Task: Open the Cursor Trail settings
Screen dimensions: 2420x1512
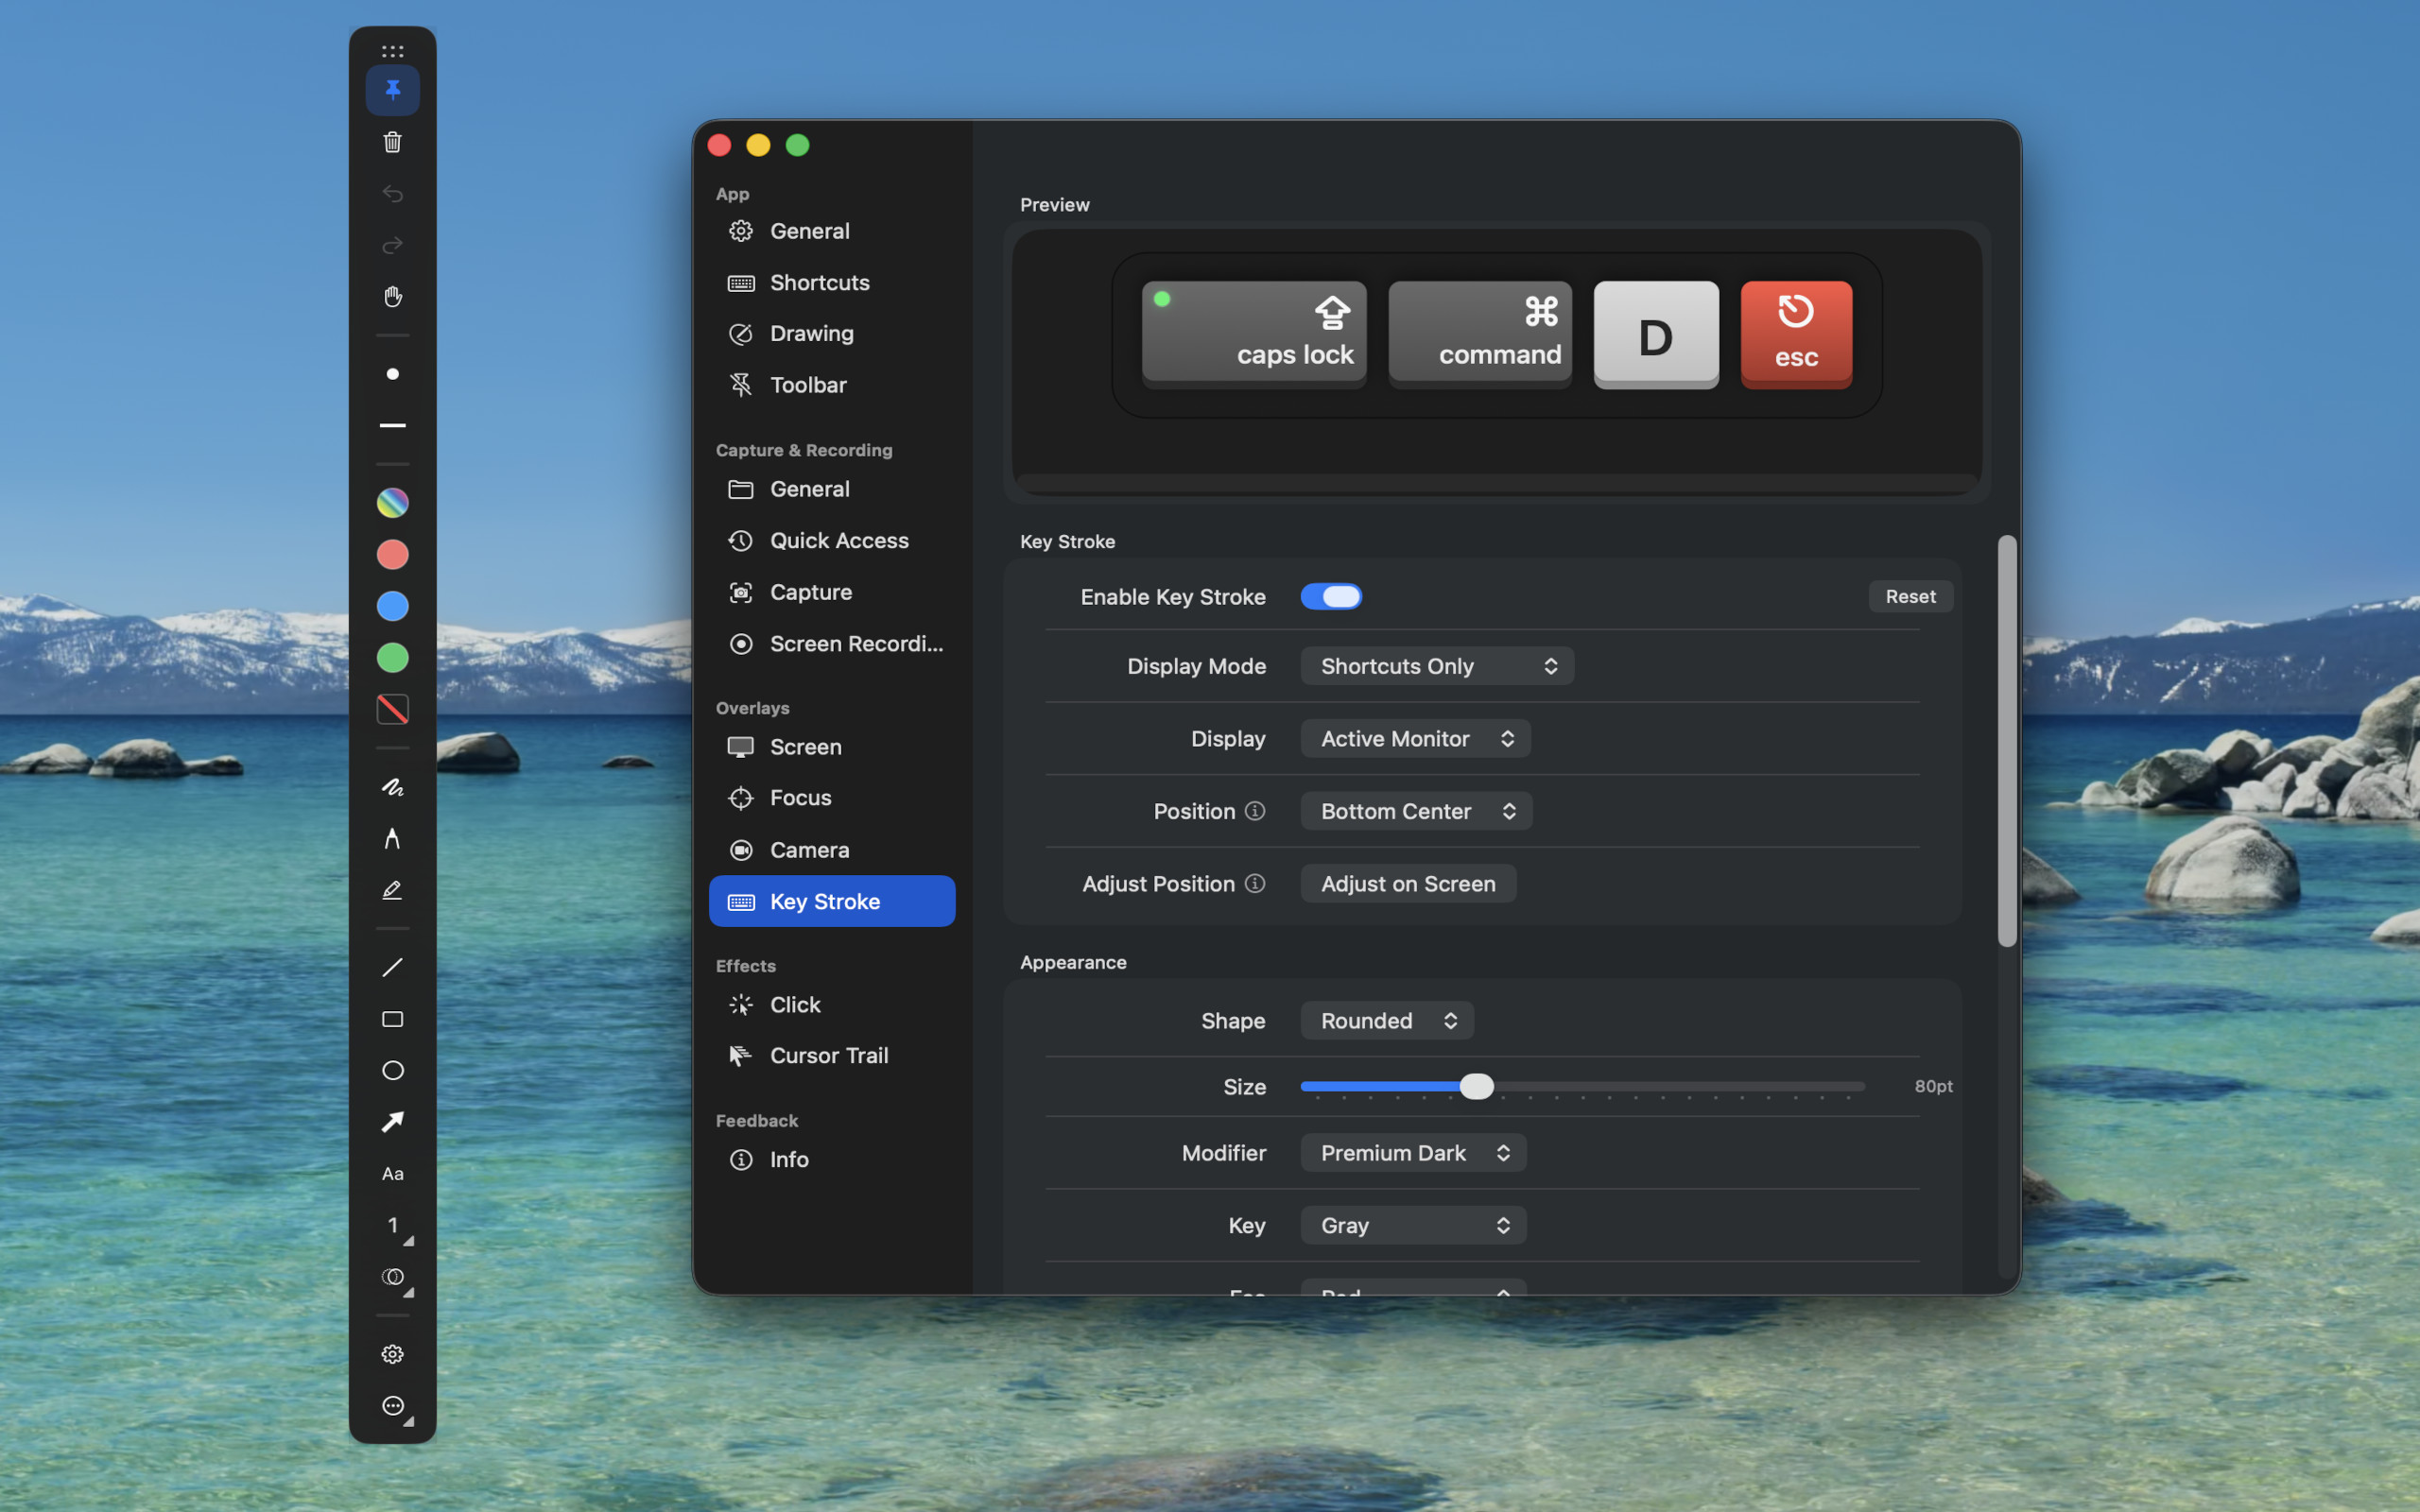Action: pos(832,1056)
